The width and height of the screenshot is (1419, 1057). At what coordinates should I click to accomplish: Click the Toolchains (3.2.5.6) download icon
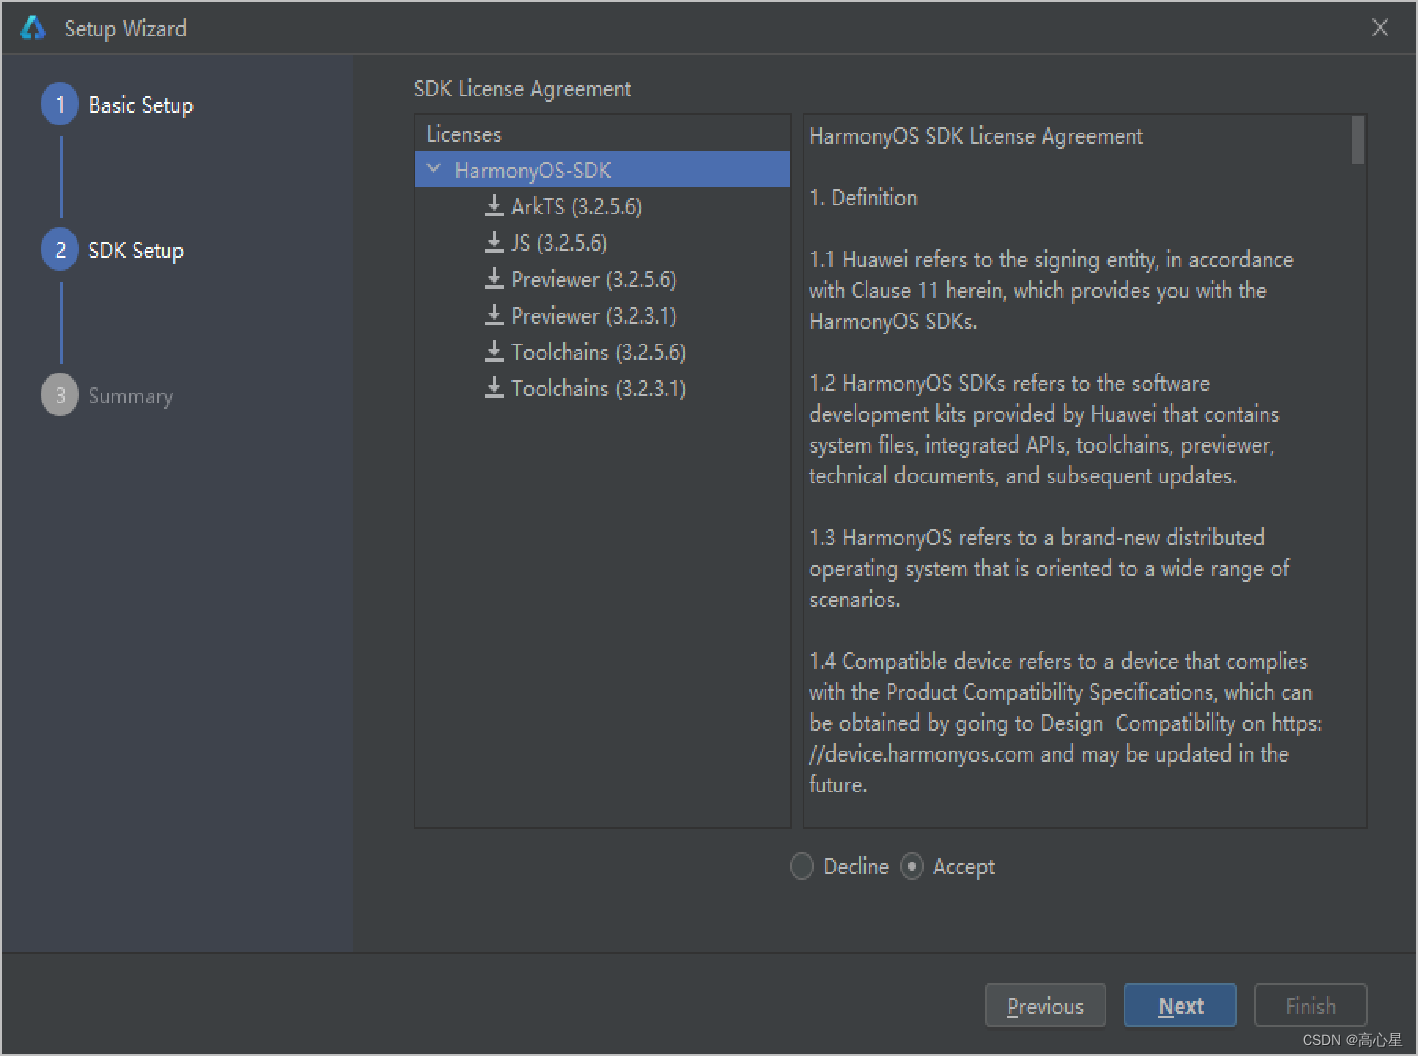[x=494, y=351]
